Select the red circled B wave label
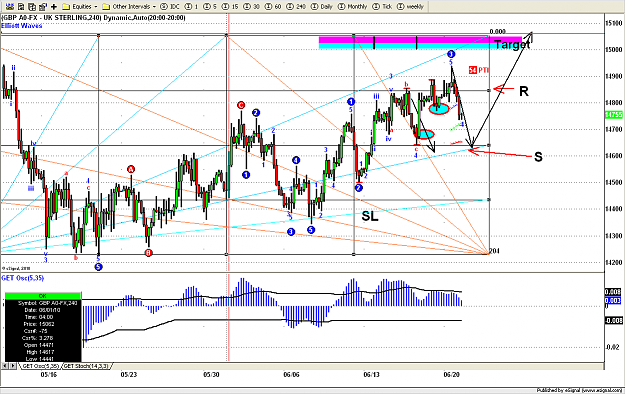This screenshot has width=625, height=394. coord(148,252)
